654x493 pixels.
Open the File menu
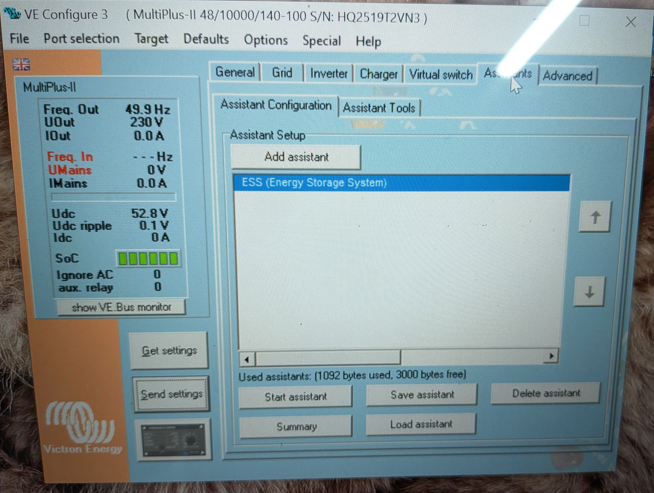tap(19, 39)
